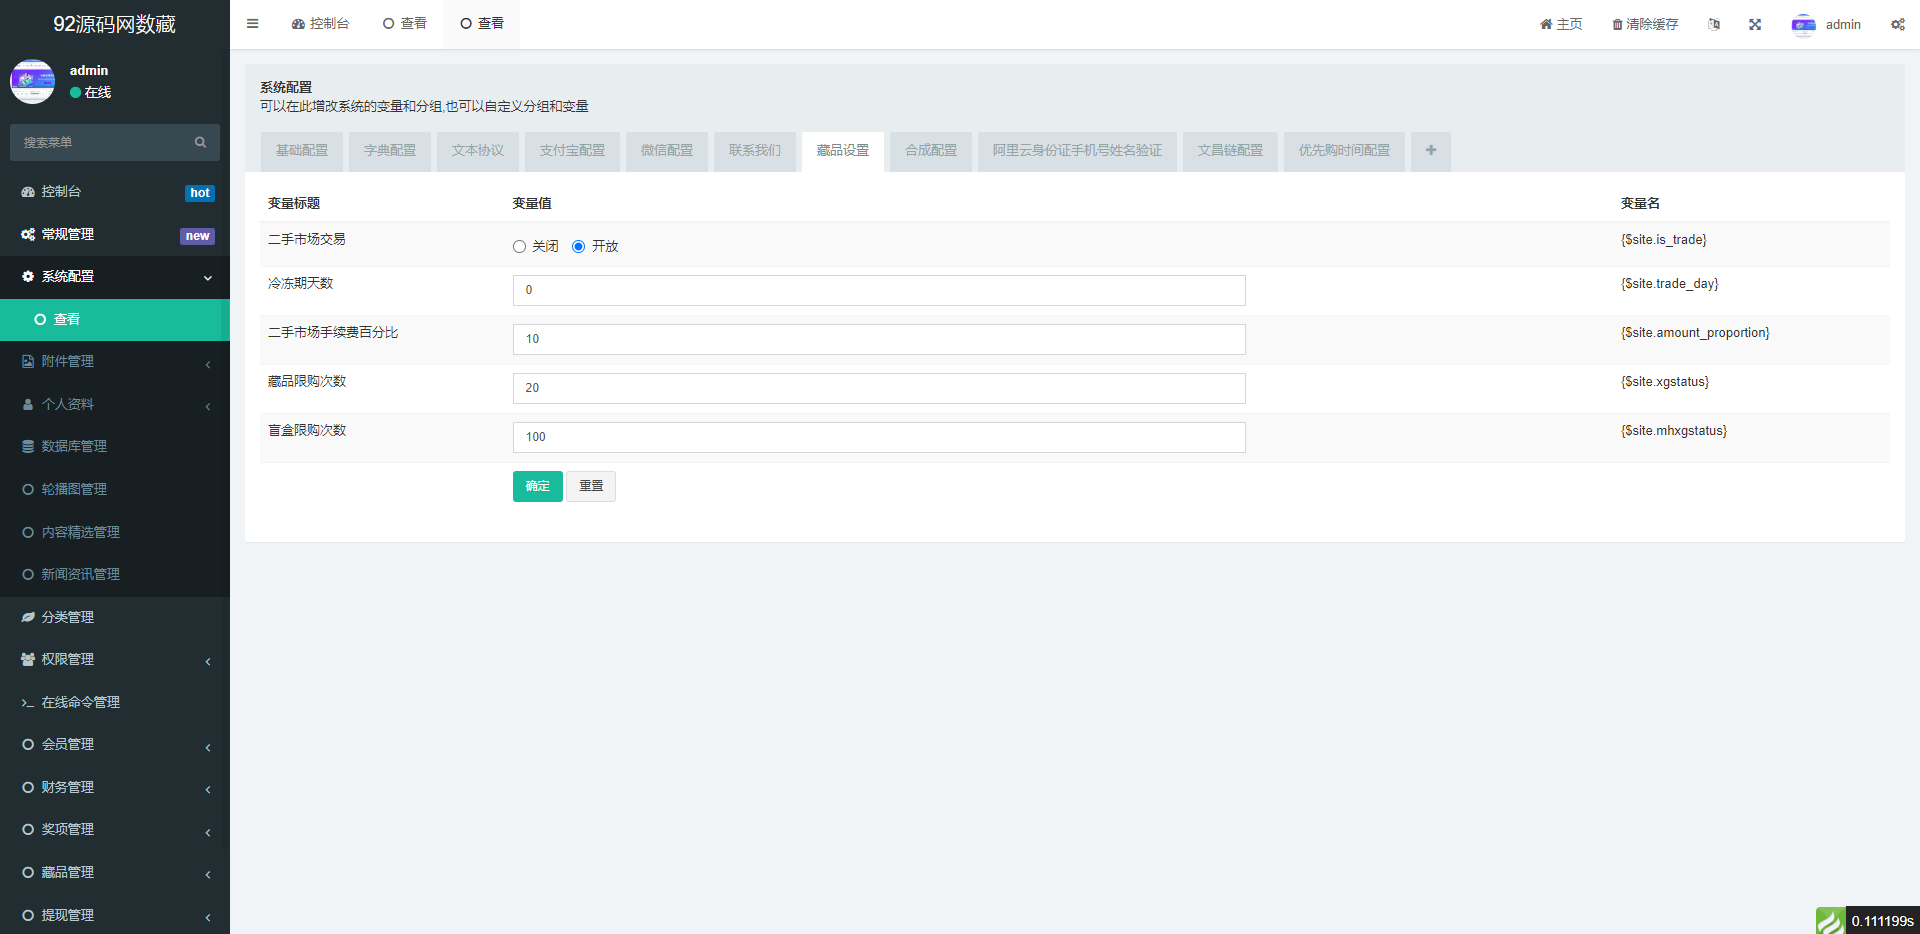Click the dashboard icon on 控制台 top tab

tap(298, 24)
